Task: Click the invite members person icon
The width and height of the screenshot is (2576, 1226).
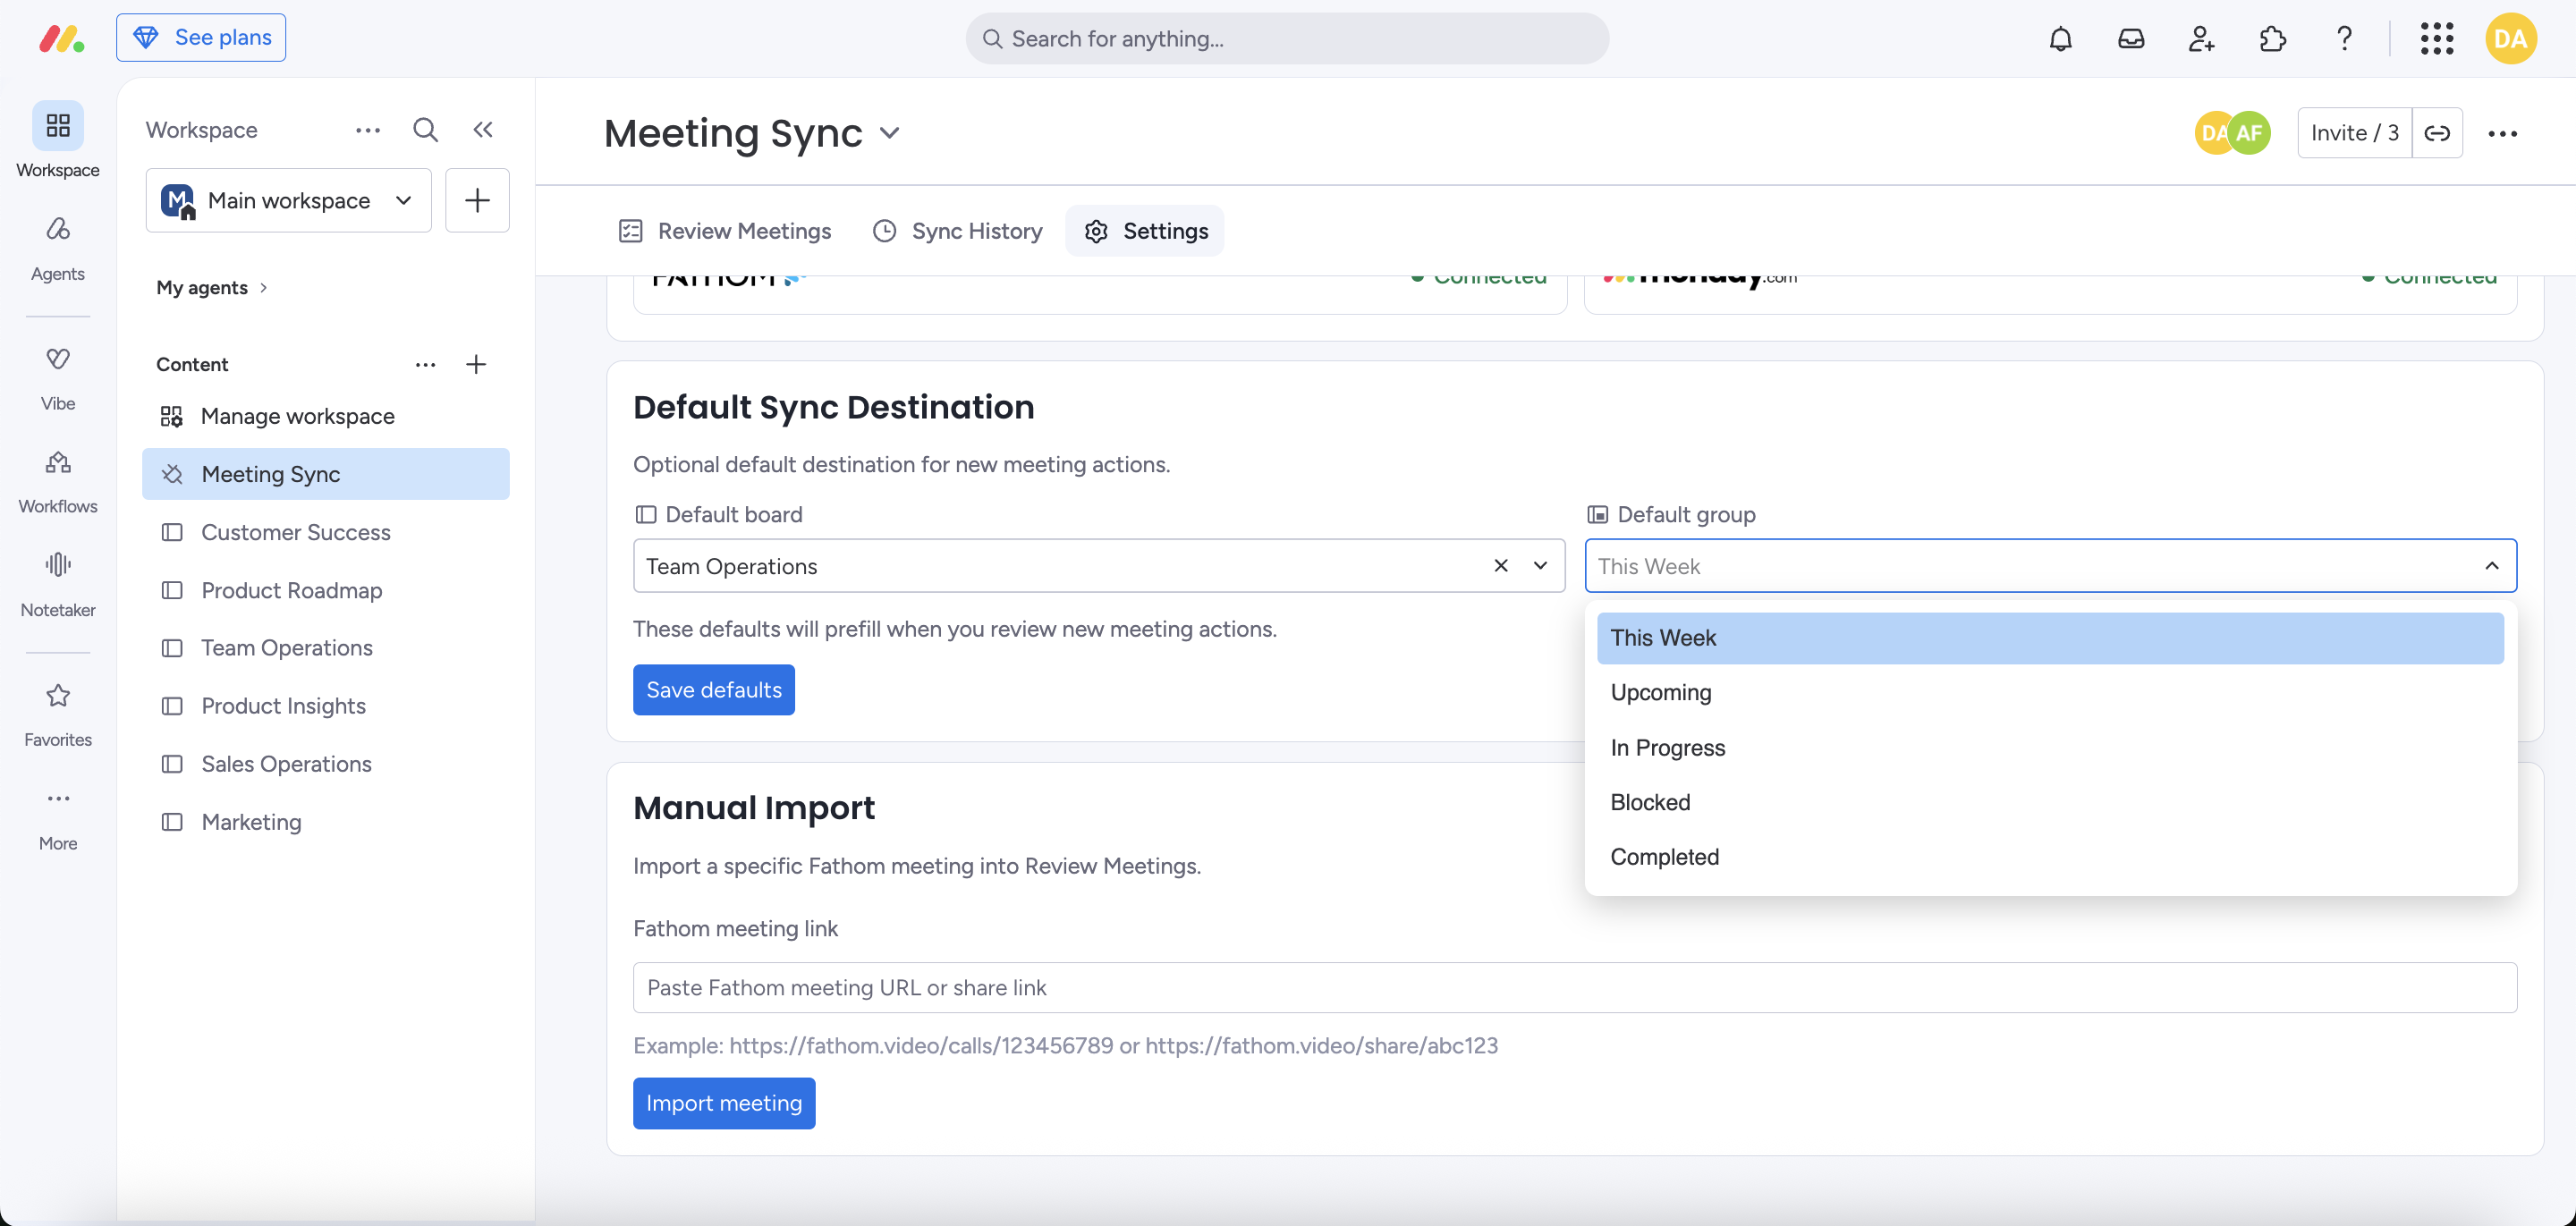Action: tap(2201, 38)
